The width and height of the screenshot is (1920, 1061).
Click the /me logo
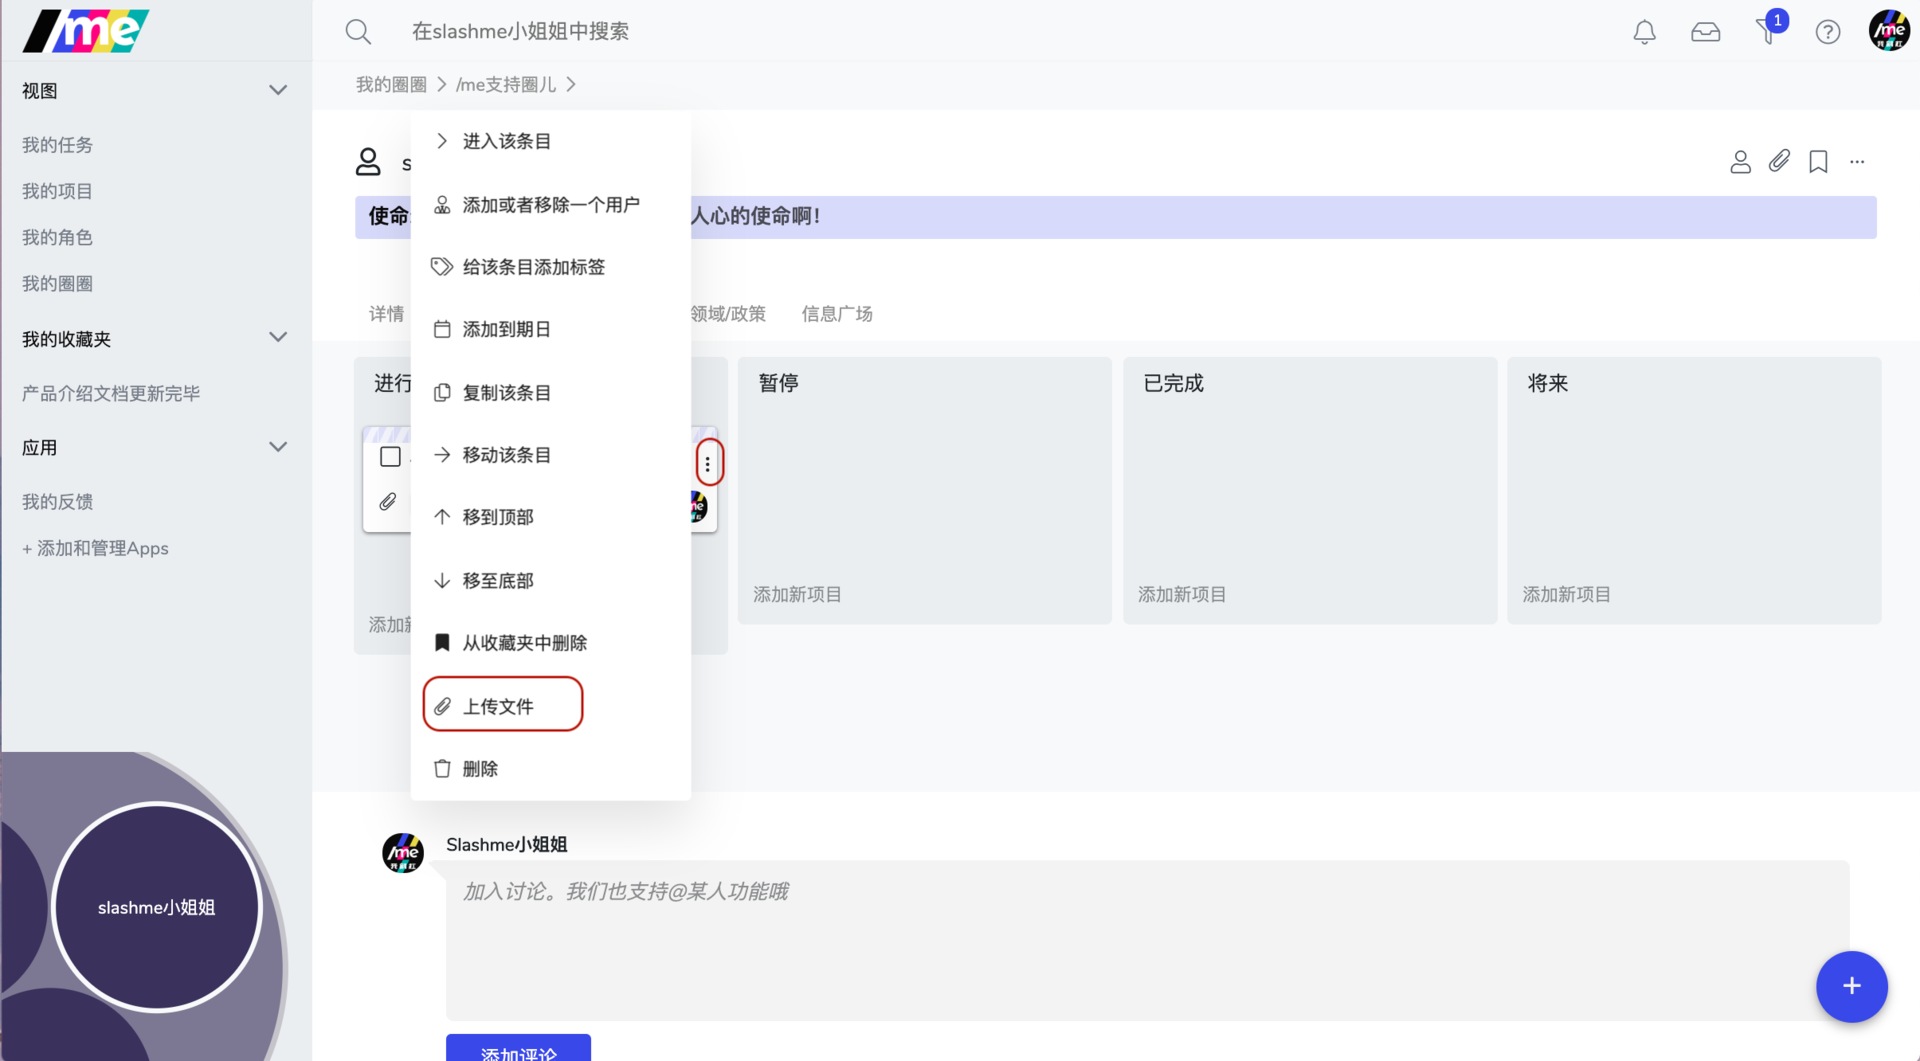tap(86, 31)
